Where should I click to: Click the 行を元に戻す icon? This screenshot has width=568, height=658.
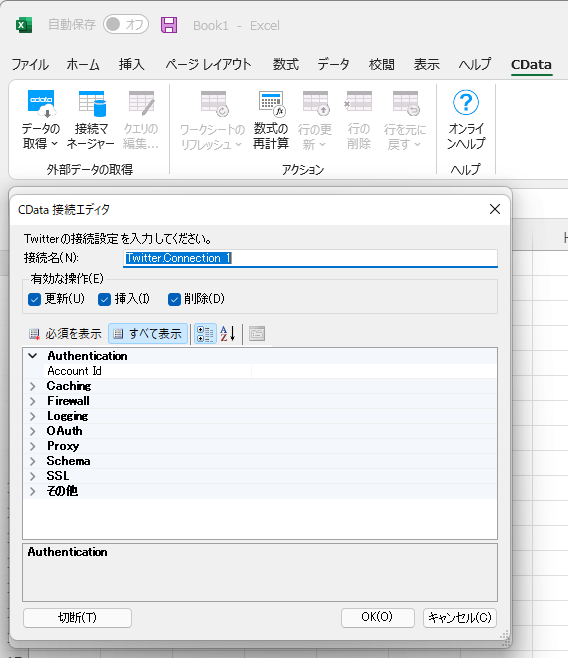(x=406, y=103)
